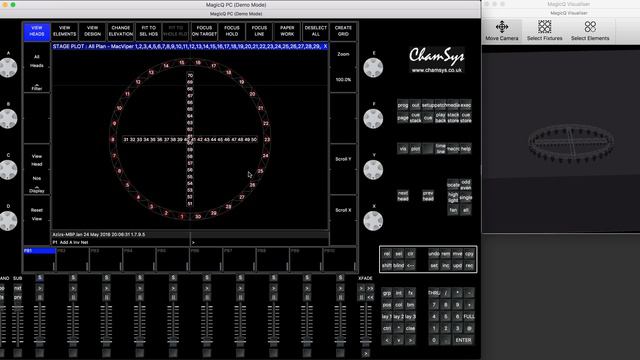
Task: Click encoder wheel E next to Zoom
Action: [x=373, y=67]
